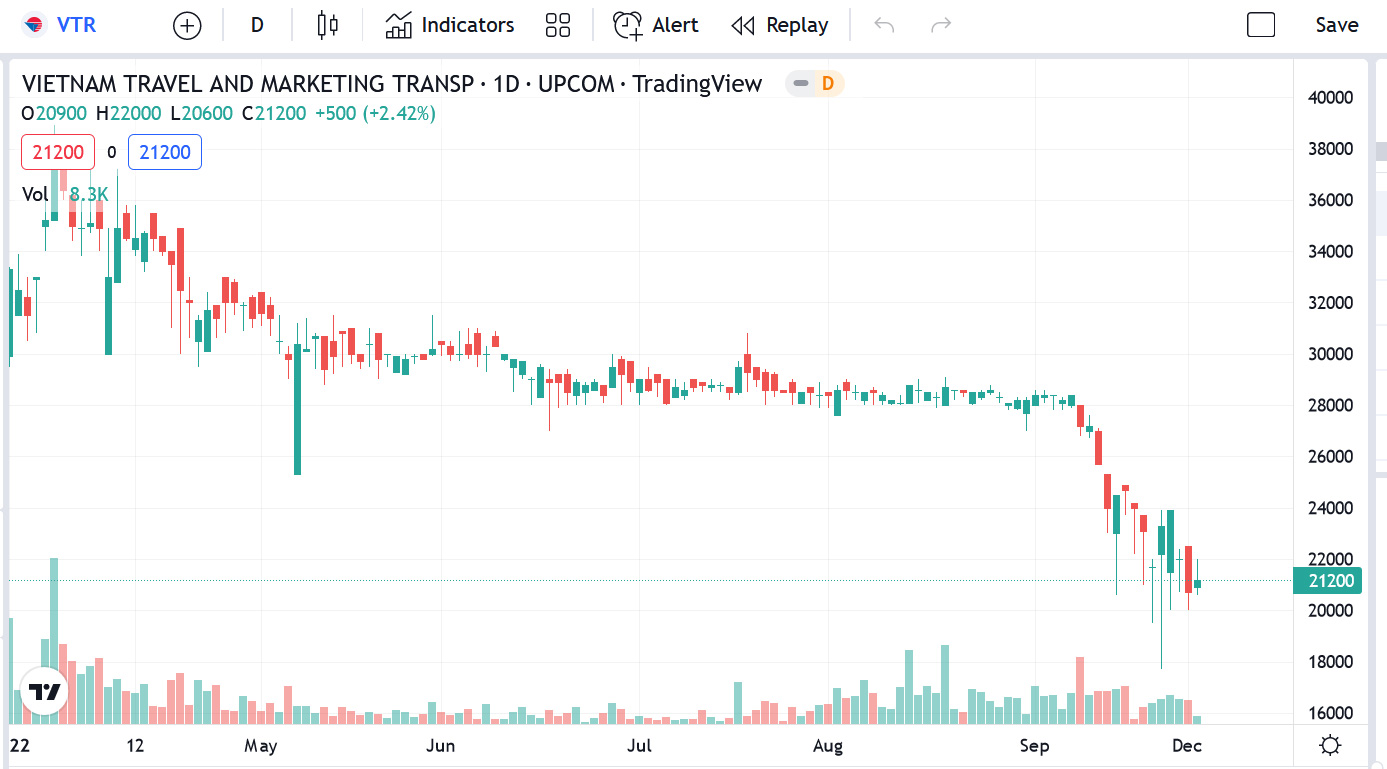Screen dimensions: 1387x769
Task: Click the 8.3K volume value
Action: (88, 194)
